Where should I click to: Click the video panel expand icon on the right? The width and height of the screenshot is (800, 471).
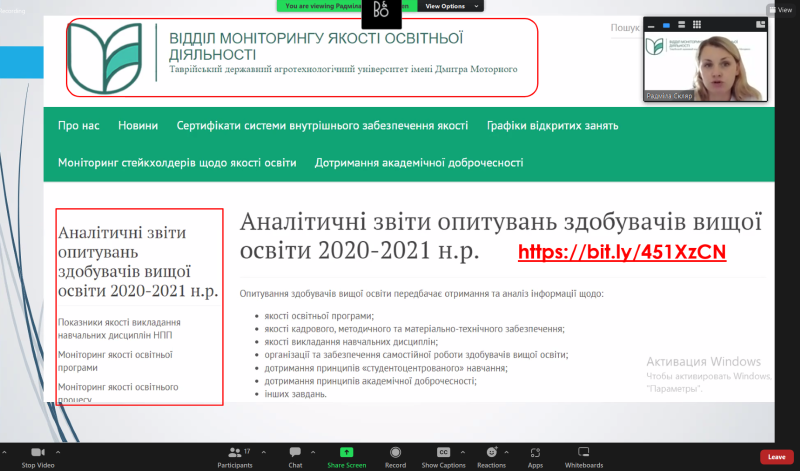[x=760, y=24]
